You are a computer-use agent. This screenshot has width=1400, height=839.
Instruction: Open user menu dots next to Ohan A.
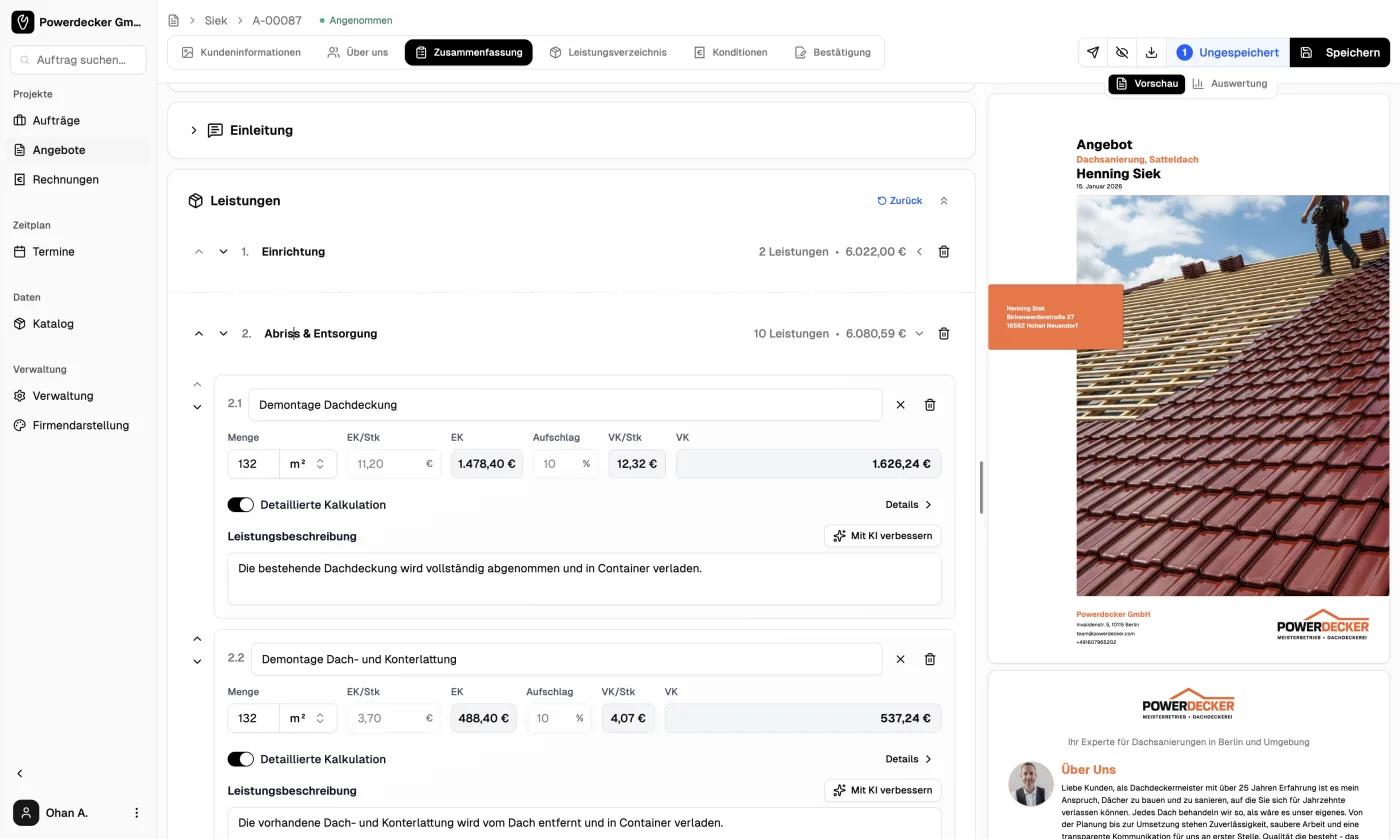[x=137, y=813]
